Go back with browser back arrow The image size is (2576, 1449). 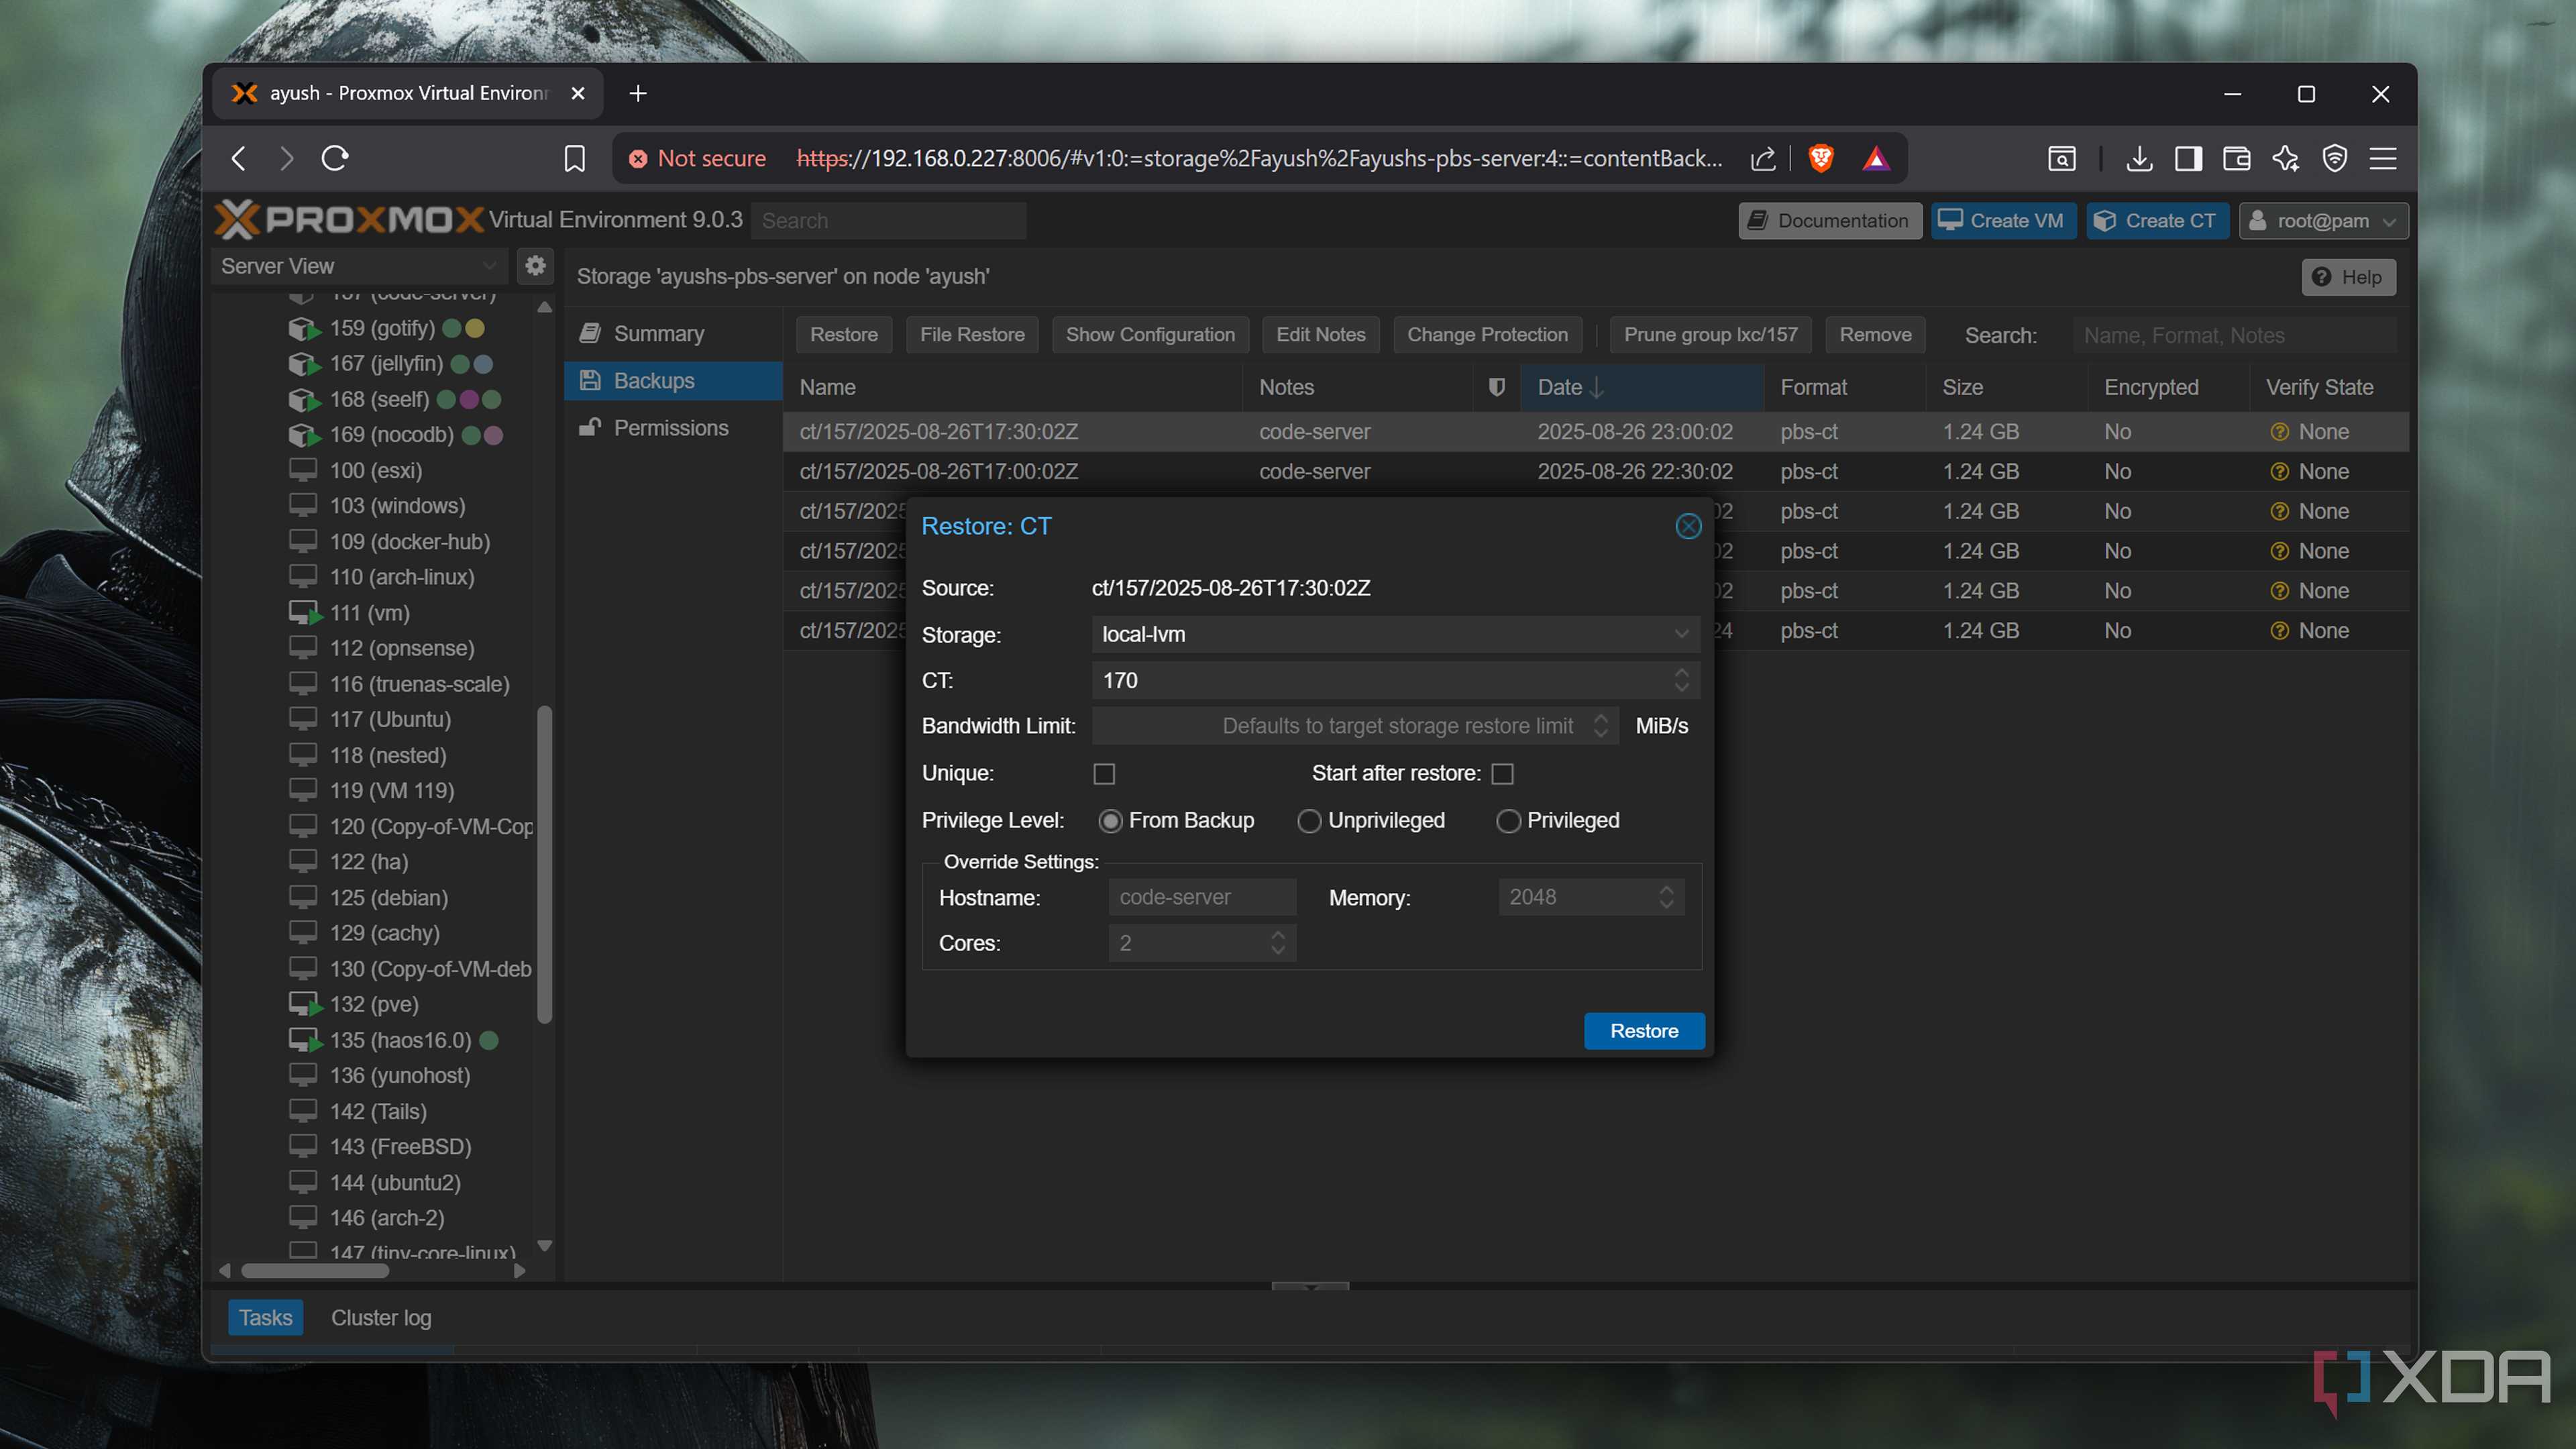(x=239, y=158)
